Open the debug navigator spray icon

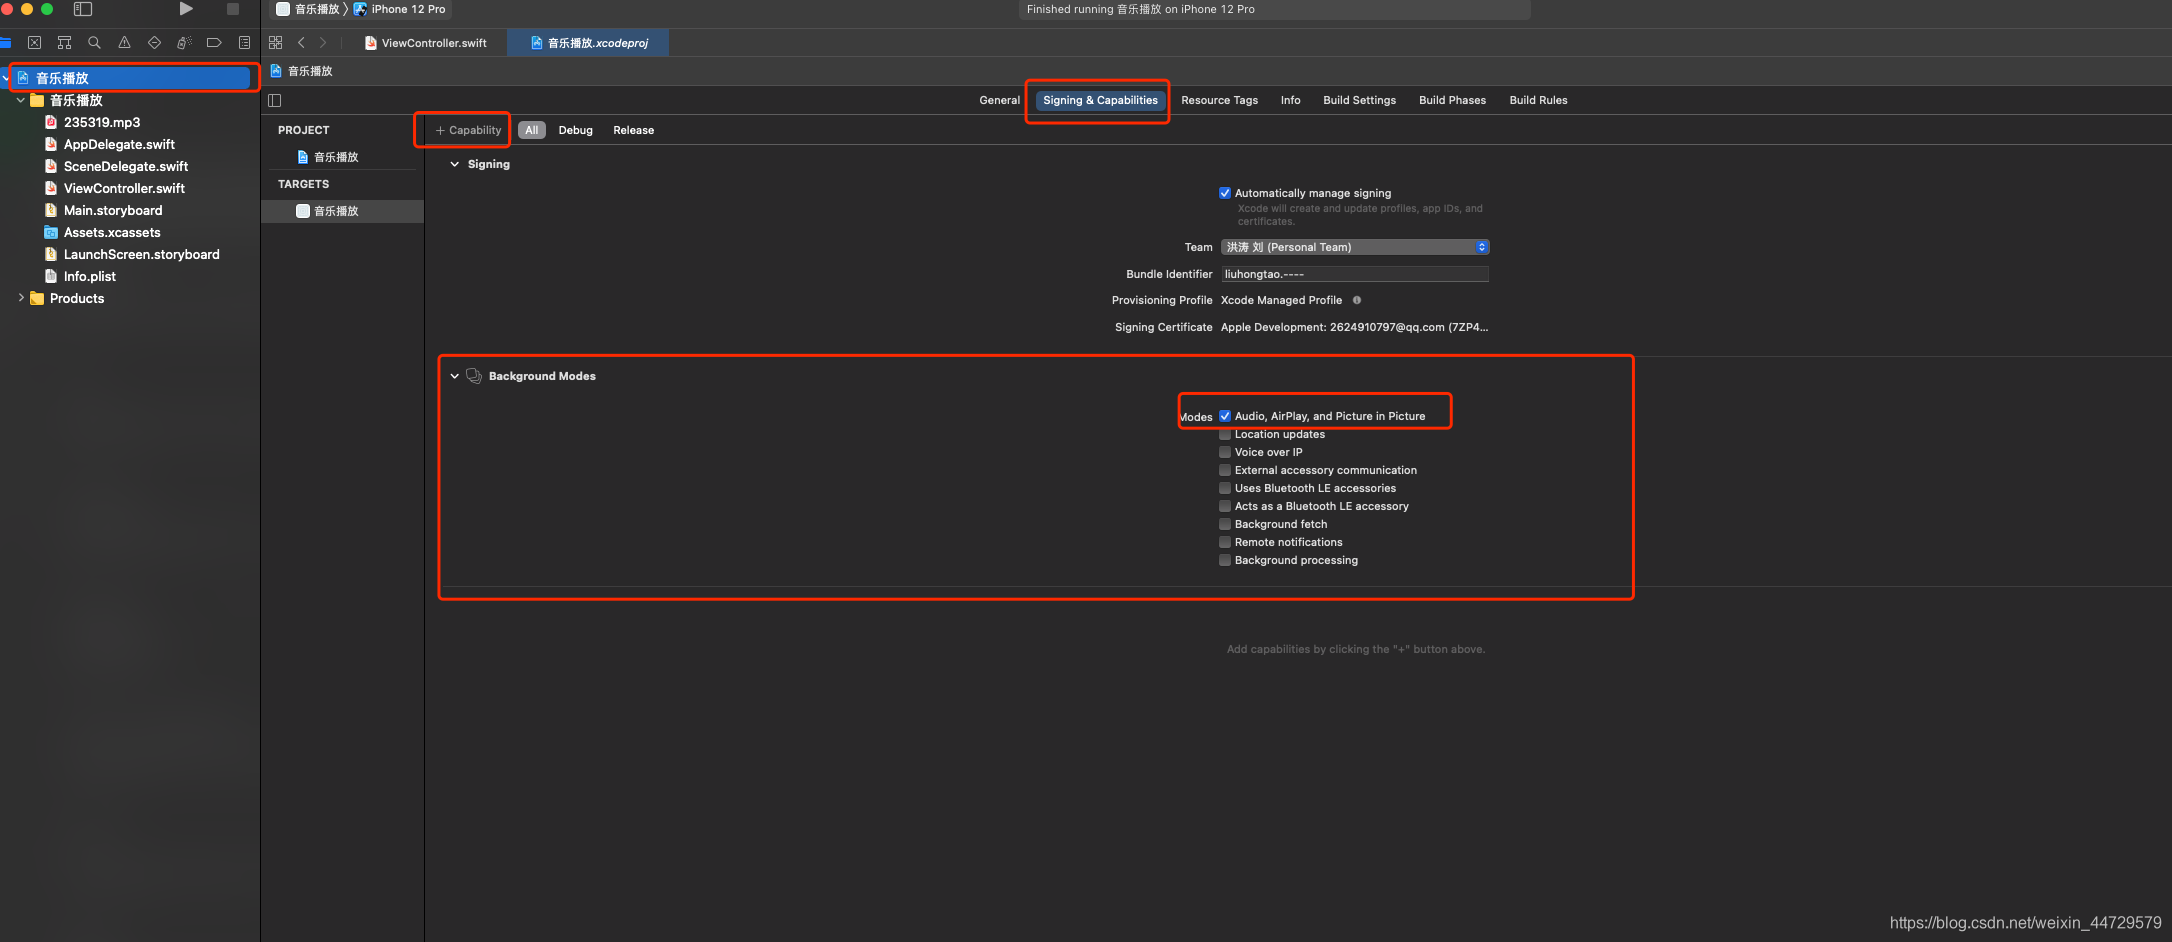(x=184, y=43)
